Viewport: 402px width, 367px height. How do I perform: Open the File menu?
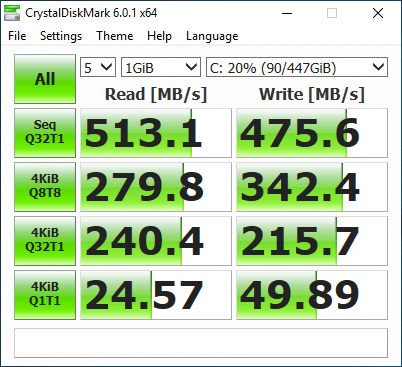coord(17,36)
